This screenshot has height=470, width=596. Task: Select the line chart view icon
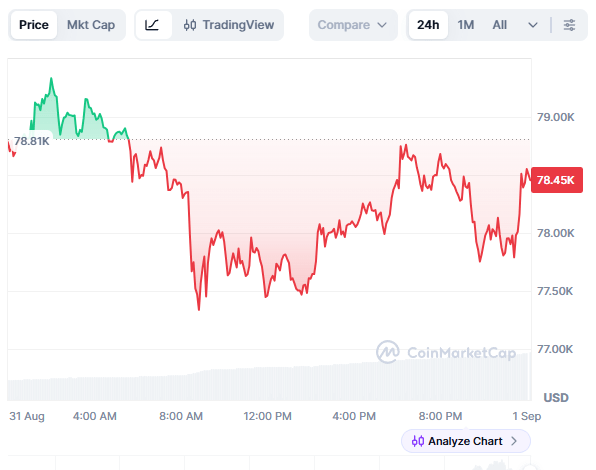152,25
